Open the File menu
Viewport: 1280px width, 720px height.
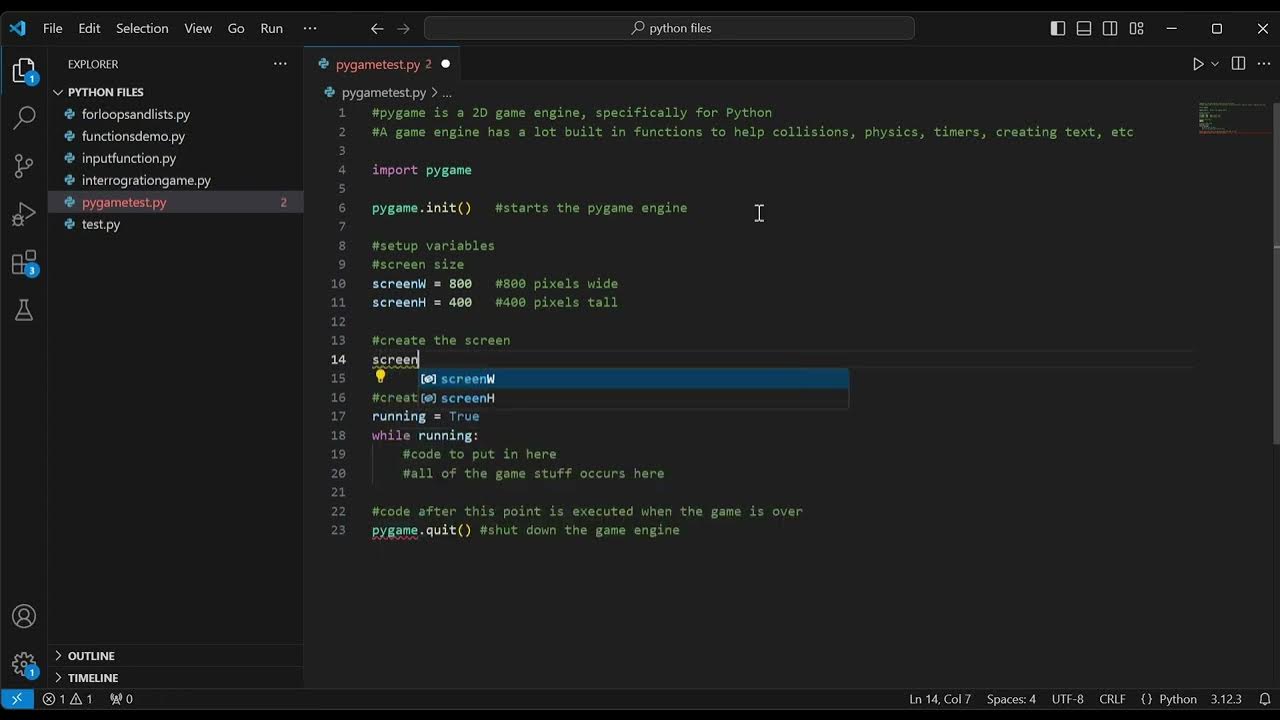pos(53,28)
